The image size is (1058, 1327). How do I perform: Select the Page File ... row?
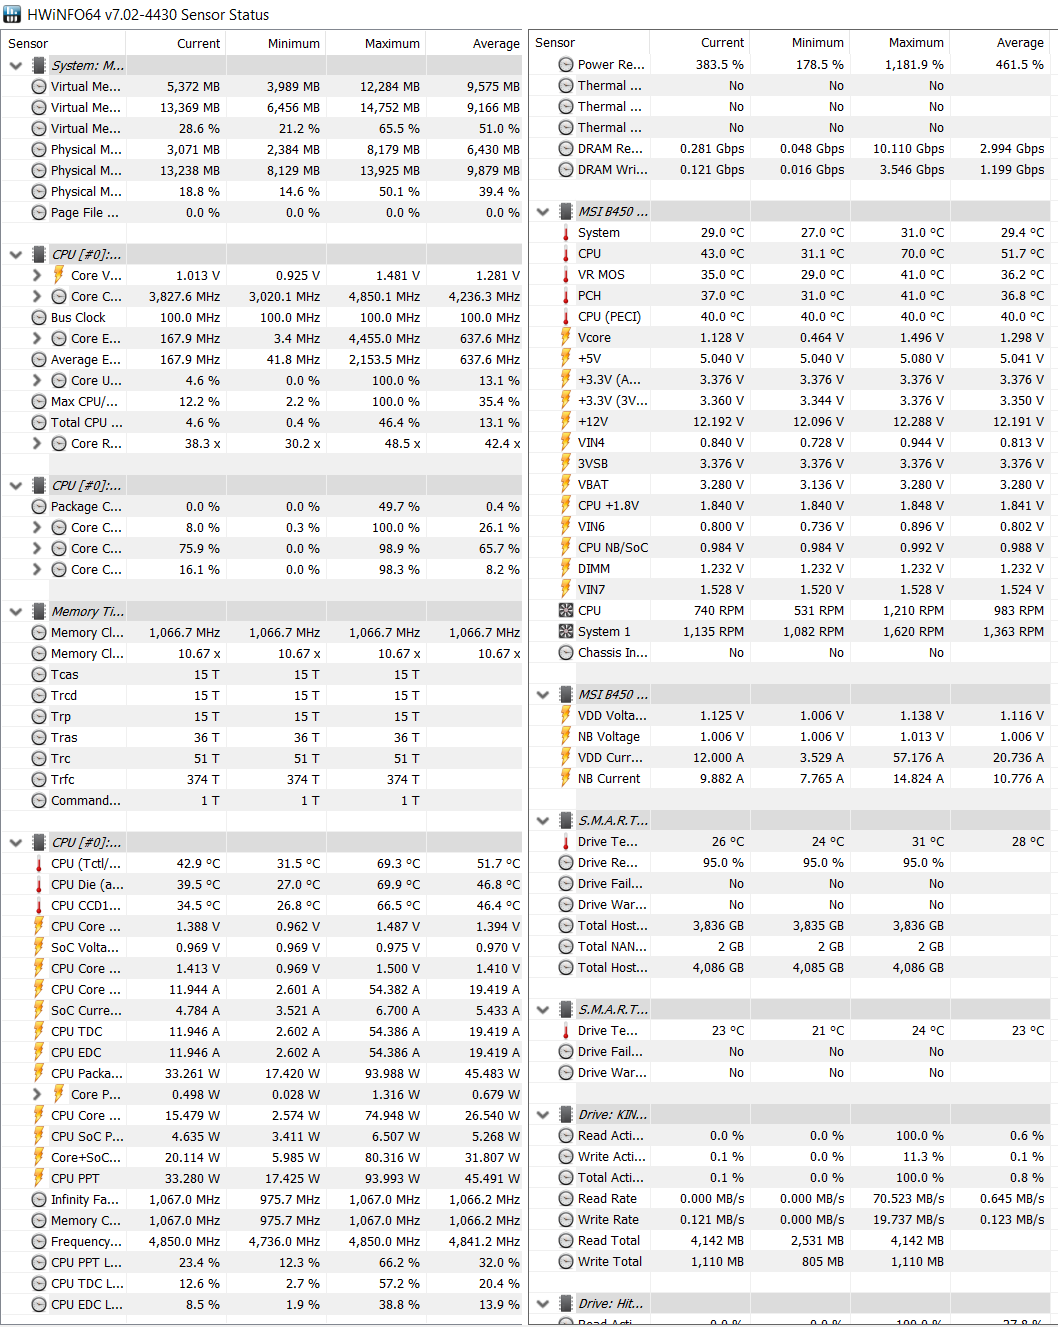263,212
